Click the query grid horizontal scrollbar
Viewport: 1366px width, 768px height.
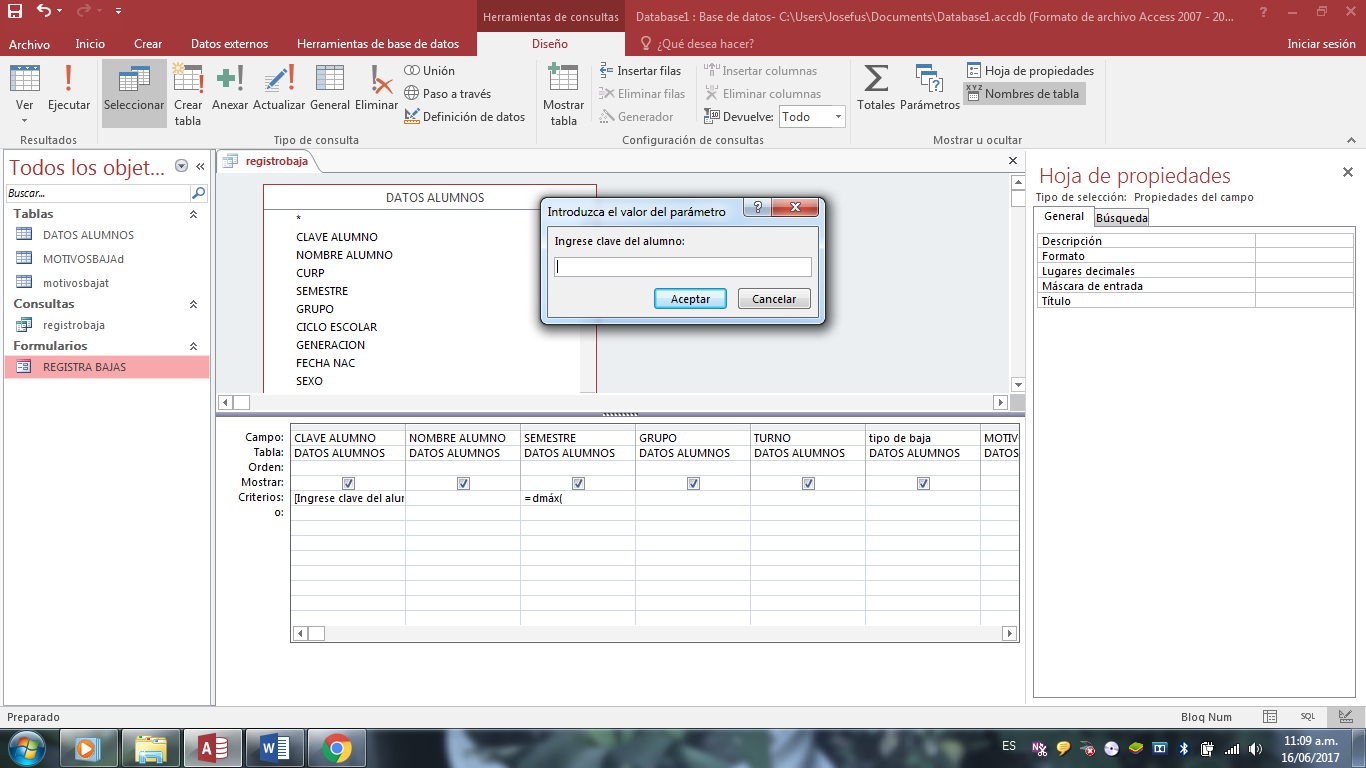660,633
